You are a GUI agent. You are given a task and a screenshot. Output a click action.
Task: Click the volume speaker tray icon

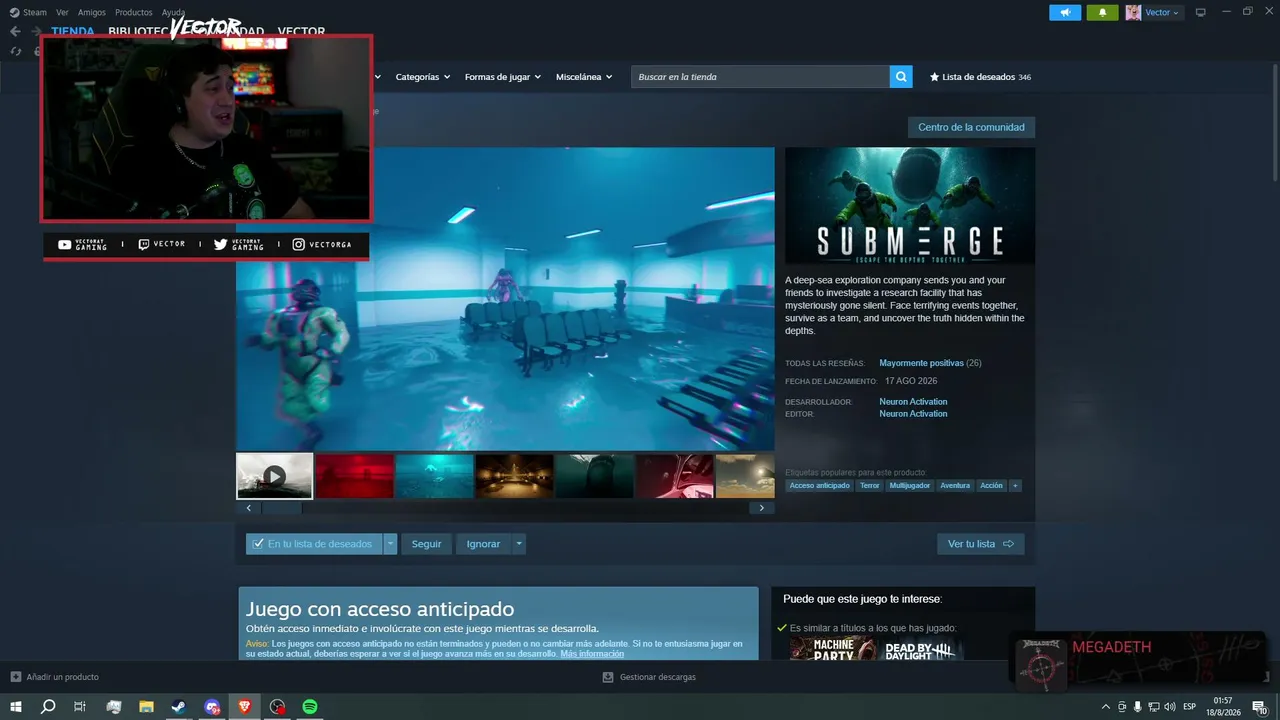point(1170,707)
